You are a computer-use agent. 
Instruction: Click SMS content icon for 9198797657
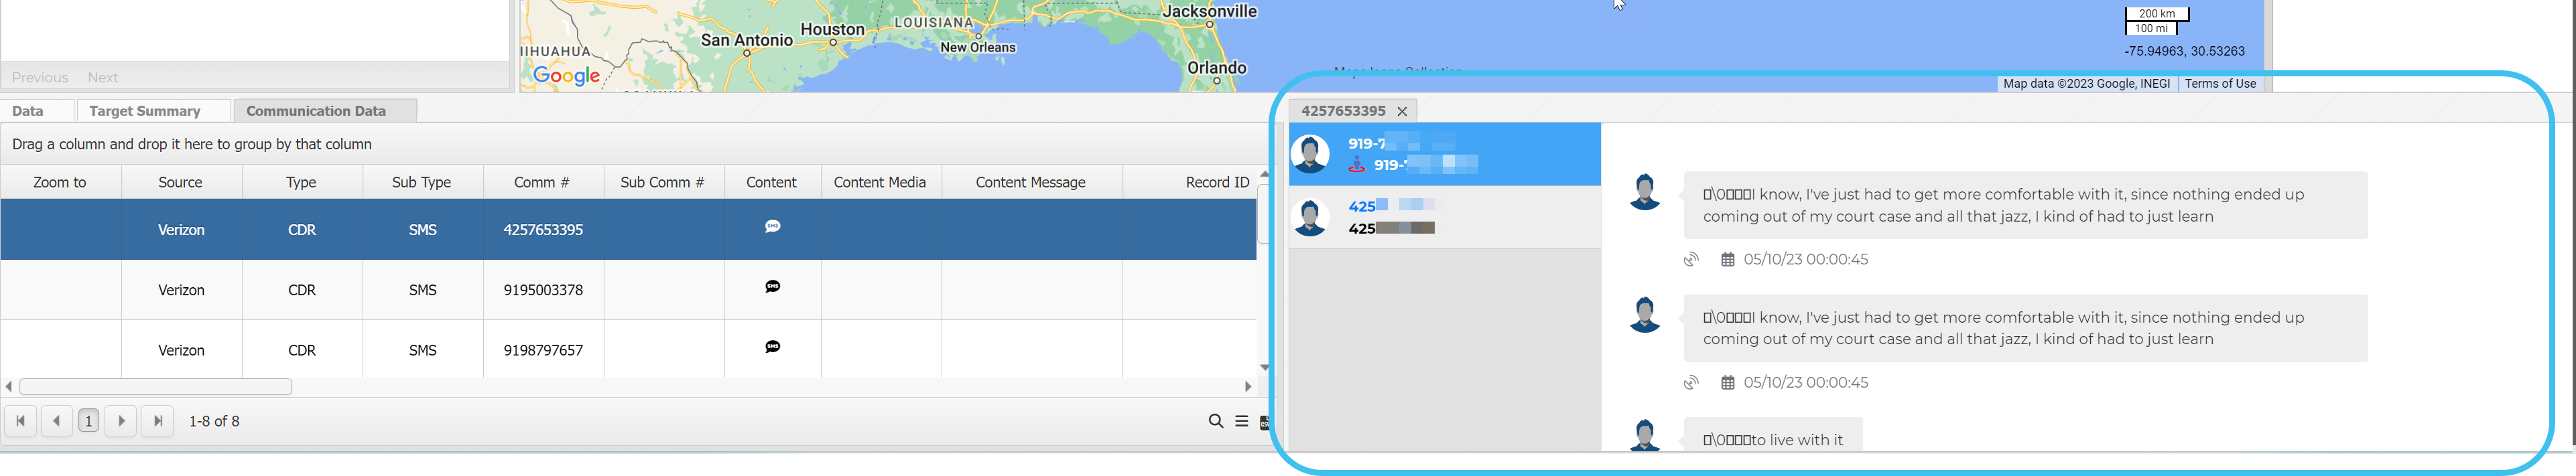(x=772, y=347)
